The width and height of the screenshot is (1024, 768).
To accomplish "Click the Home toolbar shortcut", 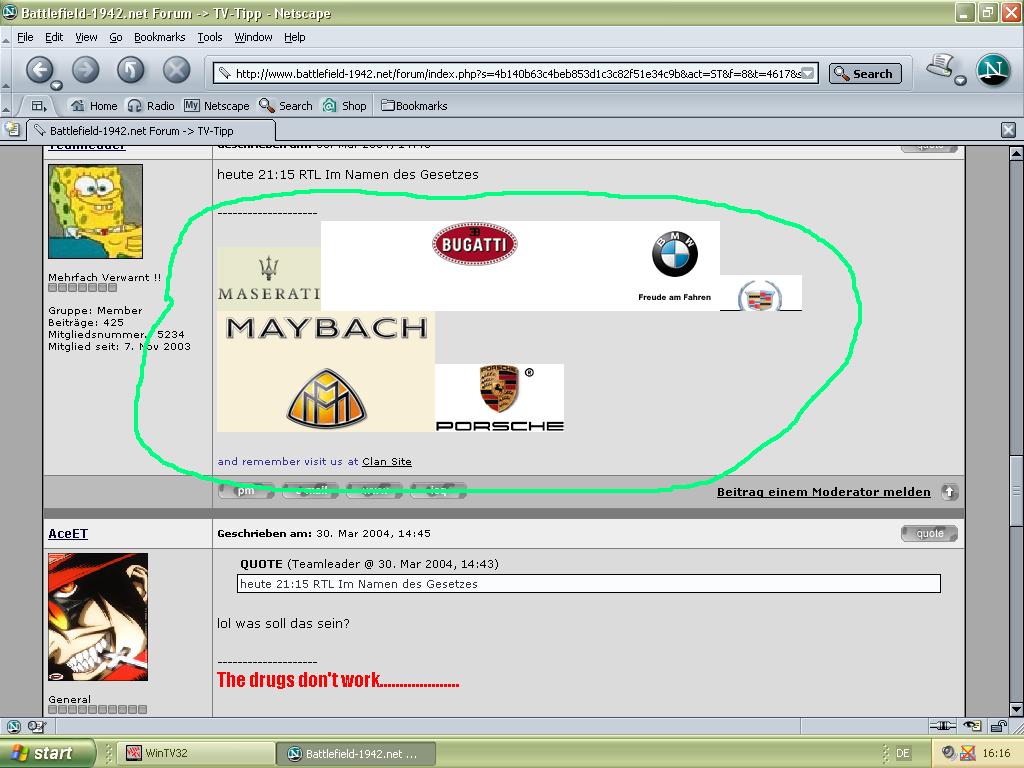I will (94, 105).
